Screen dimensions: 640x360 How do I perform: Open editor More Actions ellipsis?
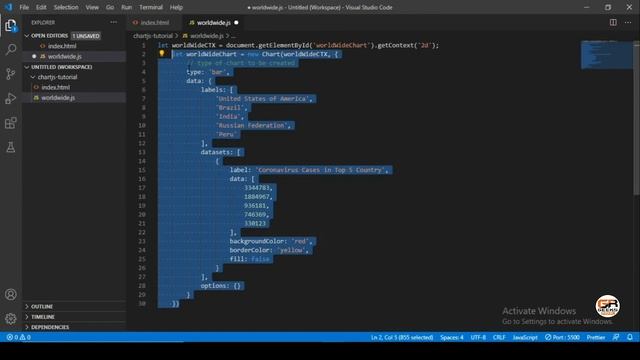pyautogui.click(x=628, y=22)
